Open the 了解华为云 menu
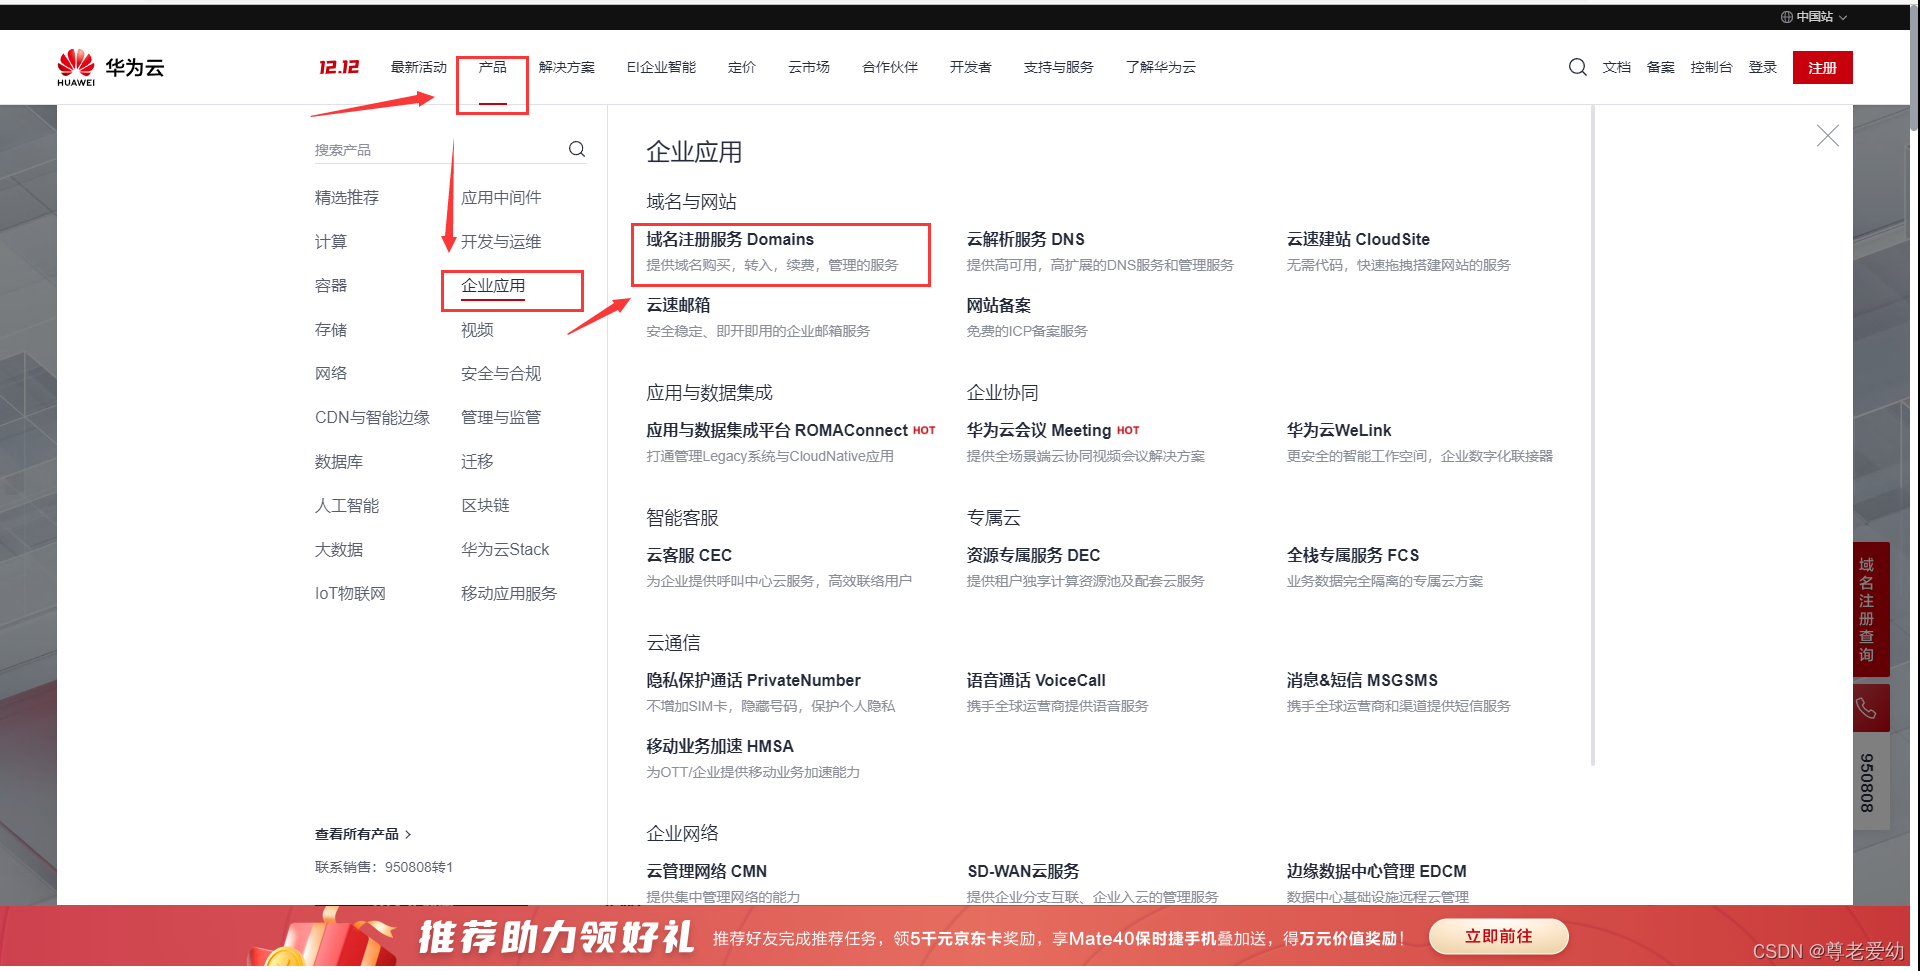This screenshot has height=971, width=1920. tap(1161, 67)
